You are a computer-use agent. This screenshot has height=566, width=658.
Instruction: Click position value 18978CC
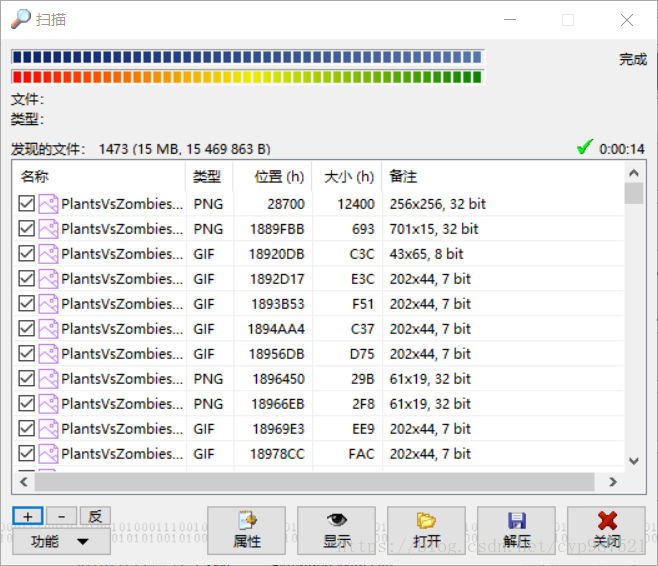click(x=277, y=454)
